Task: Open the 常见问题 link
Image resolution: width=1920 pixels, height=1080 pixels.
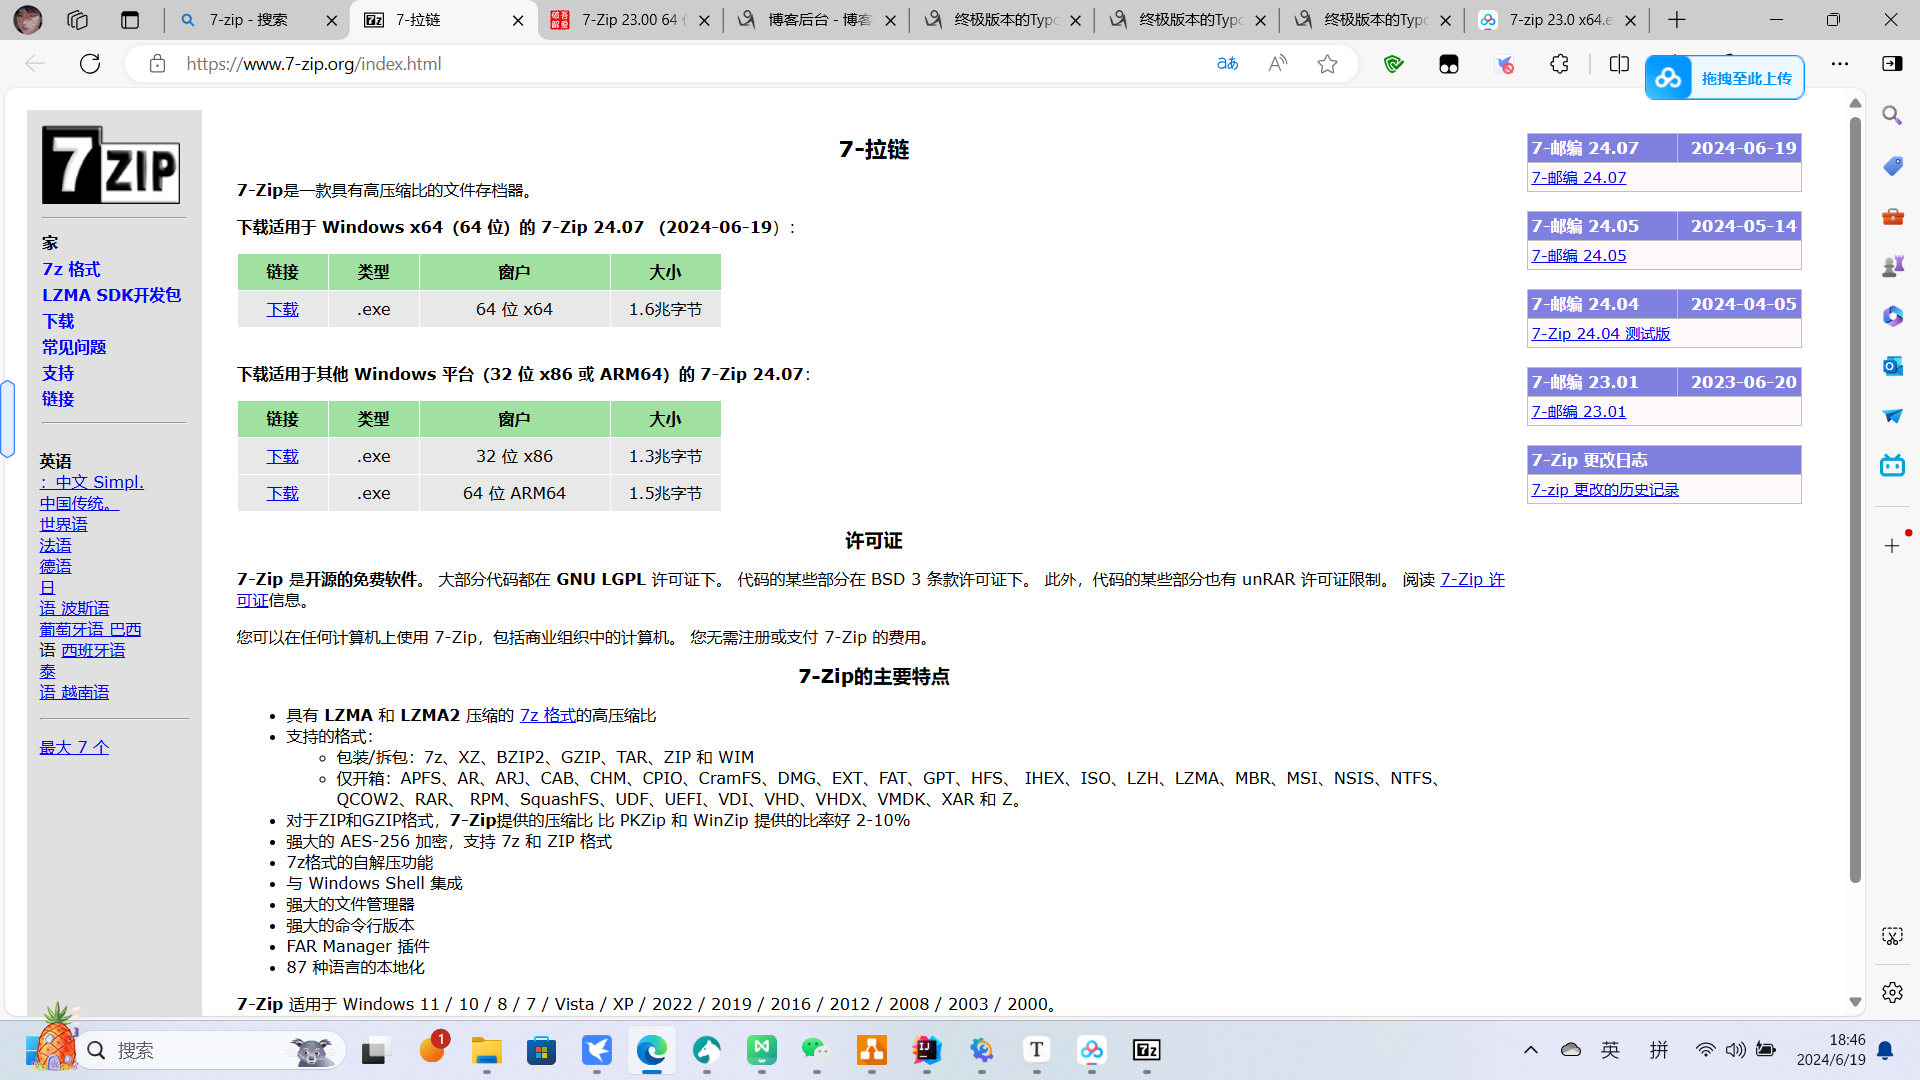Action: (74, 347)
